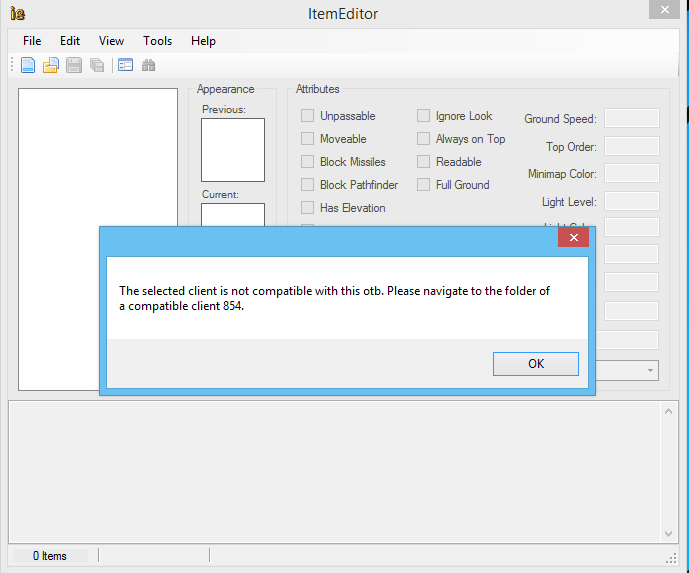Click the Save As double-disk icon
This screenshot has width=689, height=573.
coord(97,65)
